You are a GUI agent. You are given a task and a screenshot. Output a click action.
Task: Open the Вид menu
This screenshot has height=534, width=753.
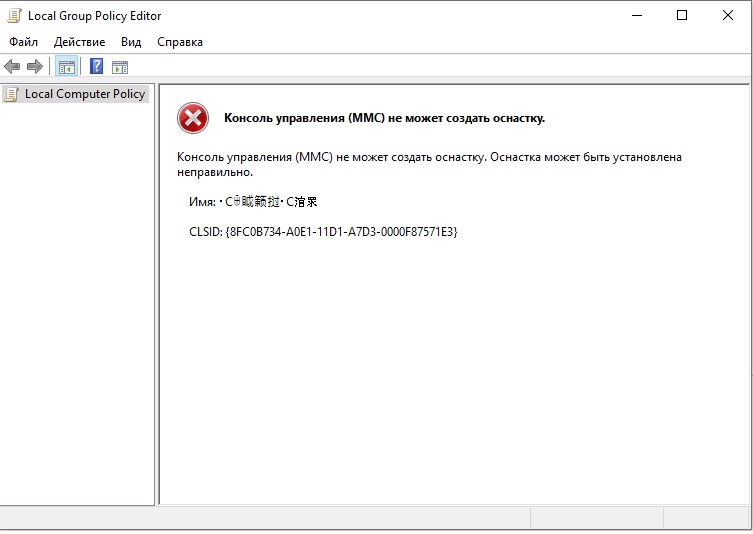click(x=131, y=42)
